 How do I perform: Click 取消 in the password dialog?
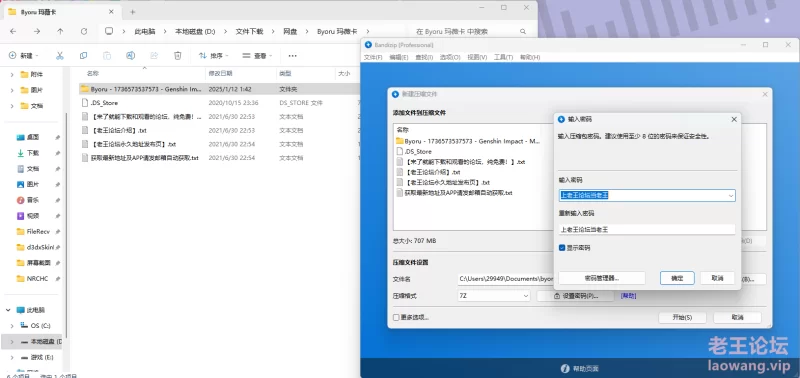tap(717, 278)
